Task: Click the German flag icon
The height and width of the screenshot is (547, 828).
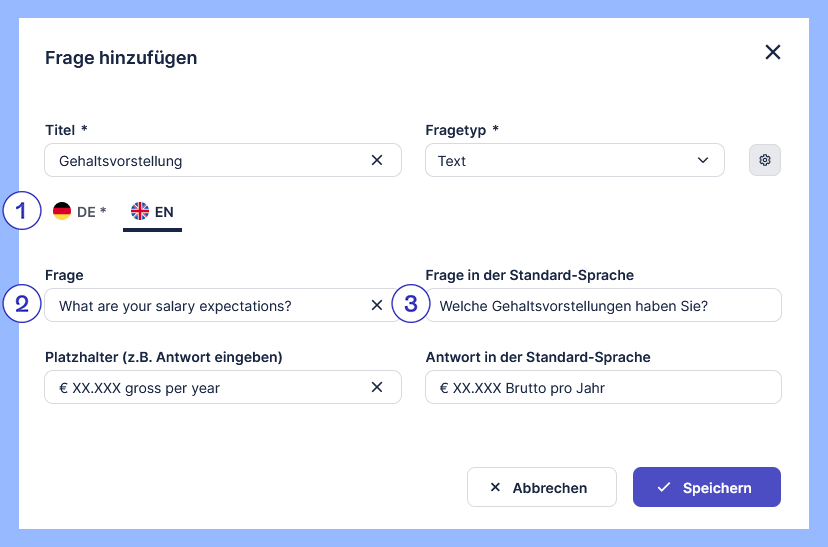Action: coord(62,211)
